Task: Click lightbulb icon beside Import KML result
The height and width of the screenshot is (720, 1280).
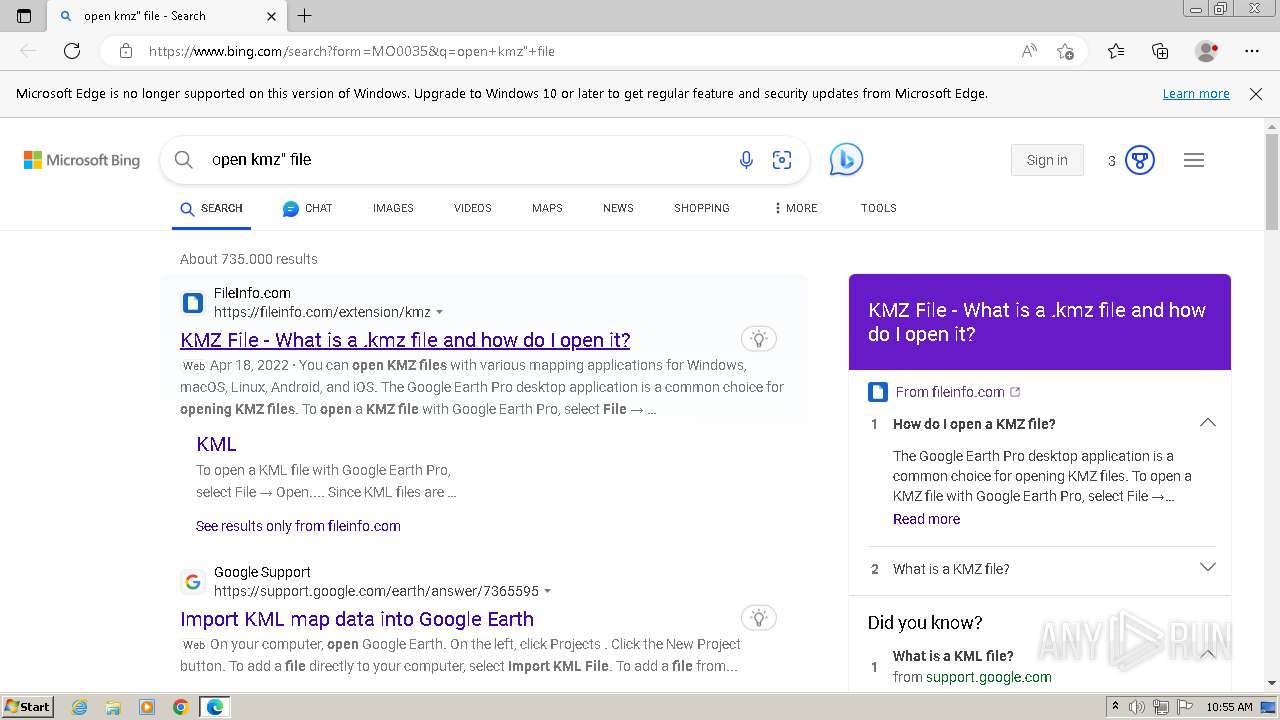Action: pos(759,618)
